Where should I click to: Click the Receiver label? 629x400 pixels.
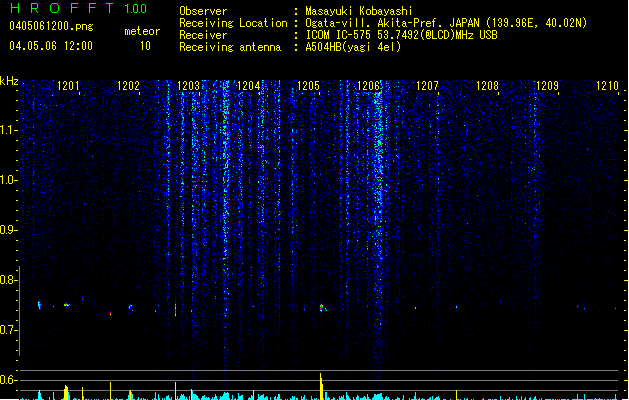pyautogui.click(x=203, y=35)
